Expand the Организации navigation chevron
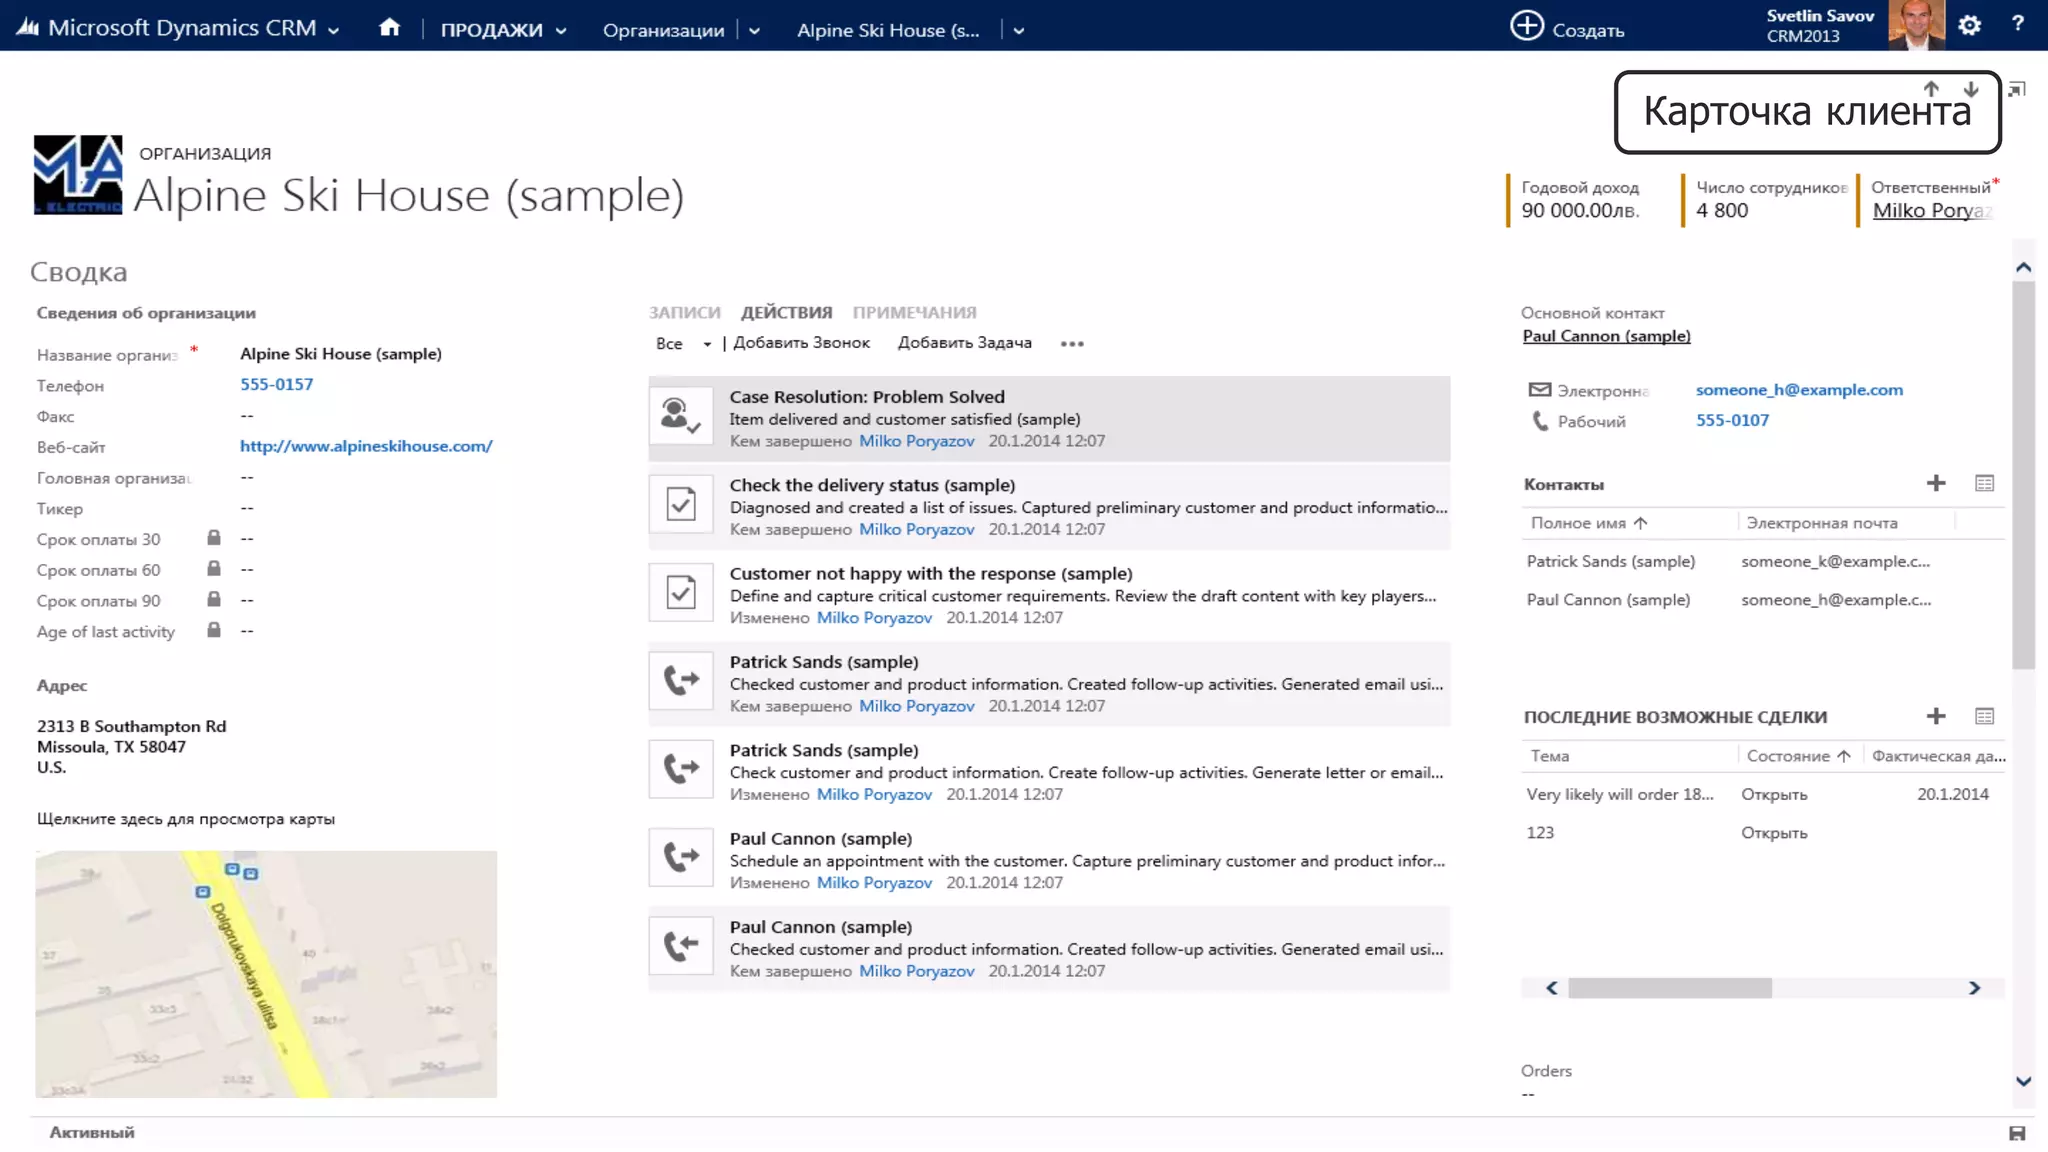 click(x=754, y=31)
